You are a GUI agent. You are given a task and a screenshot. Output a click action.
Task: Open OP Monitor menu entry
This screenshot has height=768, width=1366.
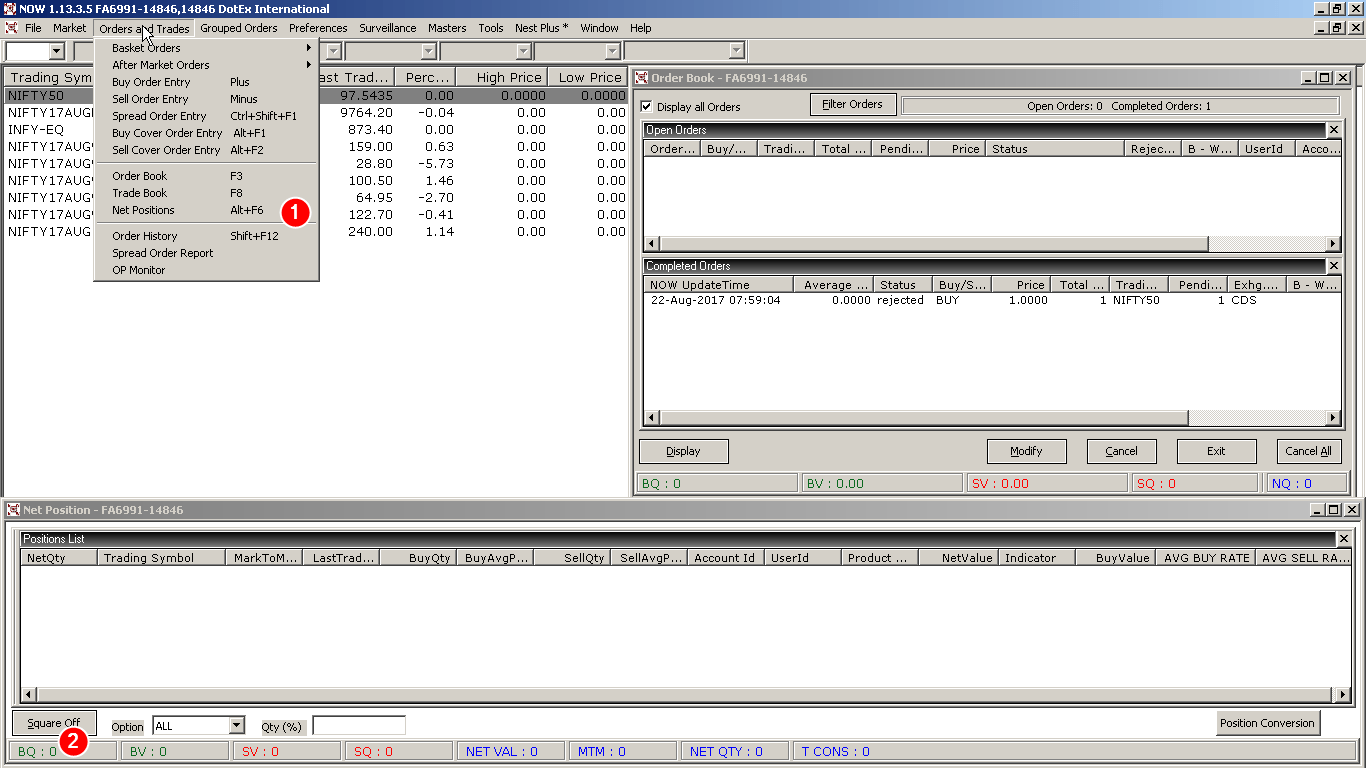pyautogui.click(x=205, y=270)
